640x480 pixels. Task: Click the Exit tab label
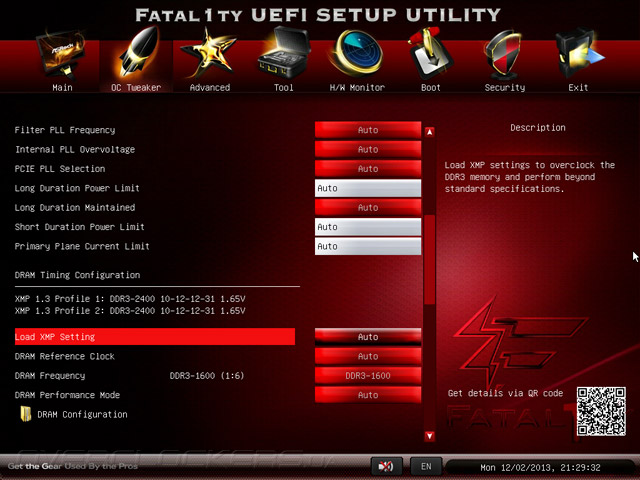(578, 88)
